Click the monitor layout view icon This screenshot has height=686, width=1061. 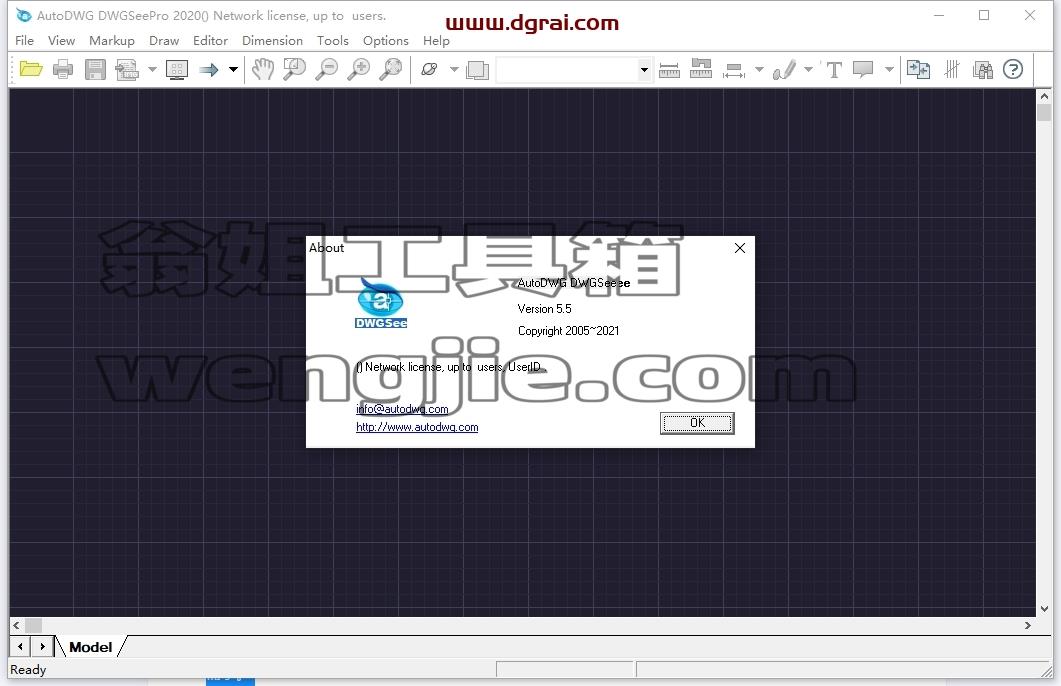177,69
